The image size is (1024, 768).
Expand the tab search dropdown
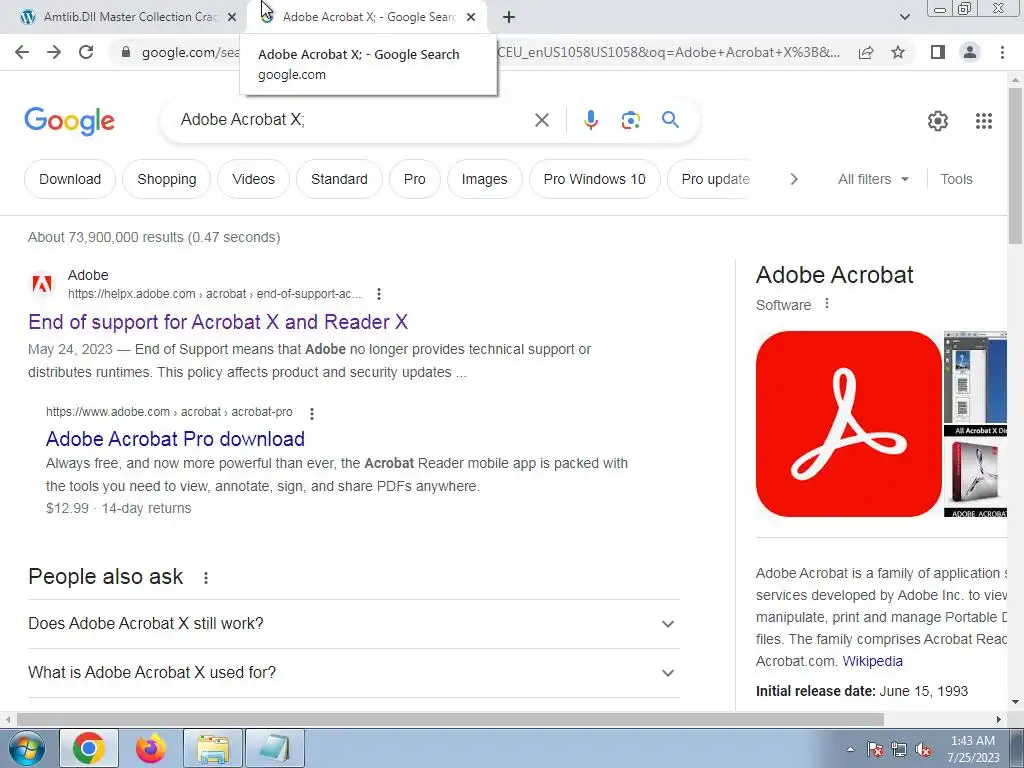pyautogui.click(x=904, y=17)
